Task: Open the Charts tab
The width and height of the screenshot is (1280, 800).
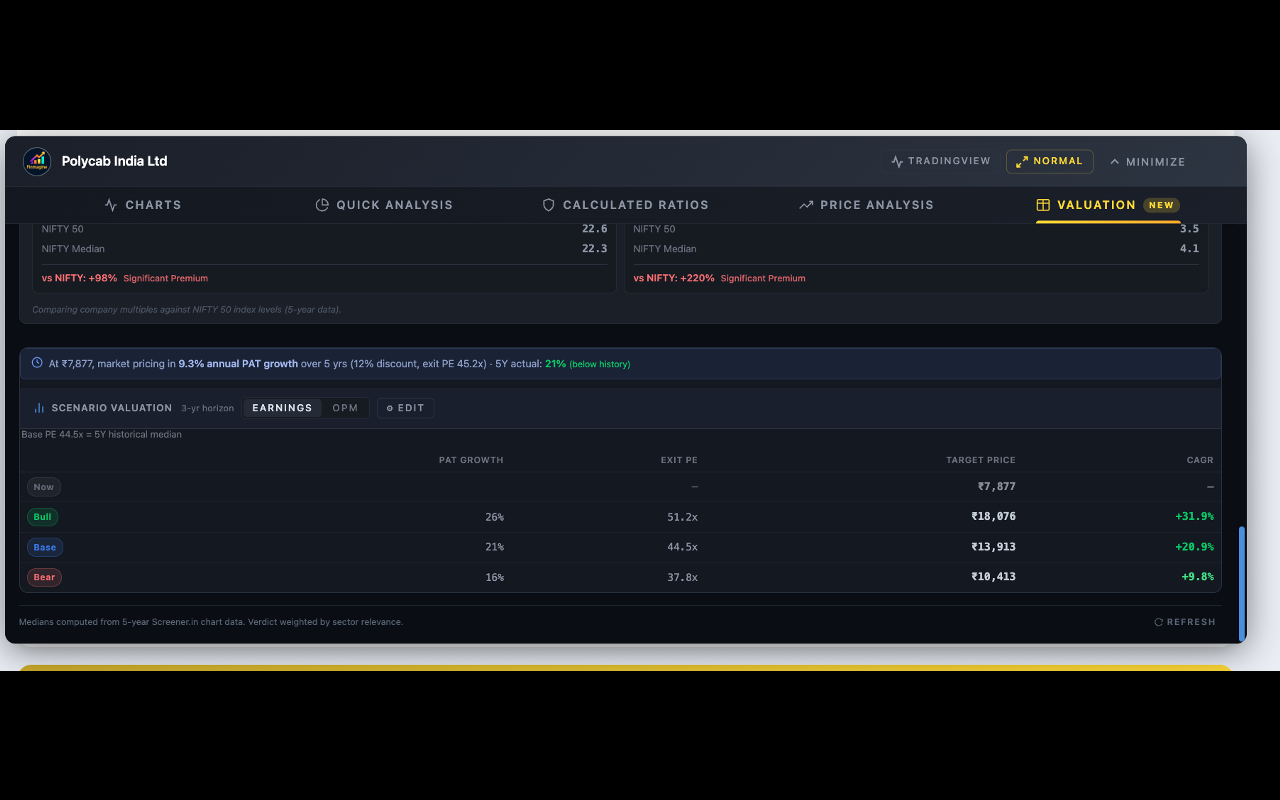Action: pos(143,205)
